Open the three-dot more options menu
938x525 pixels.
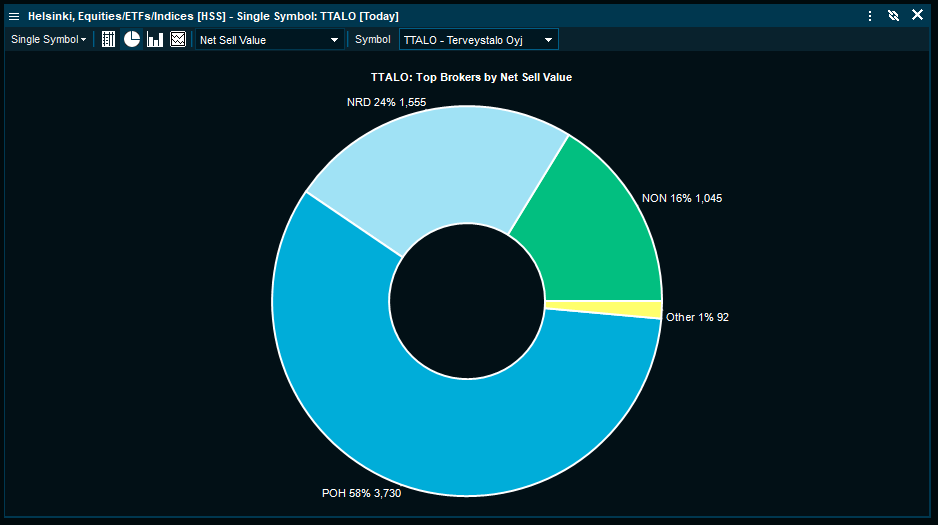pos(870,16)
